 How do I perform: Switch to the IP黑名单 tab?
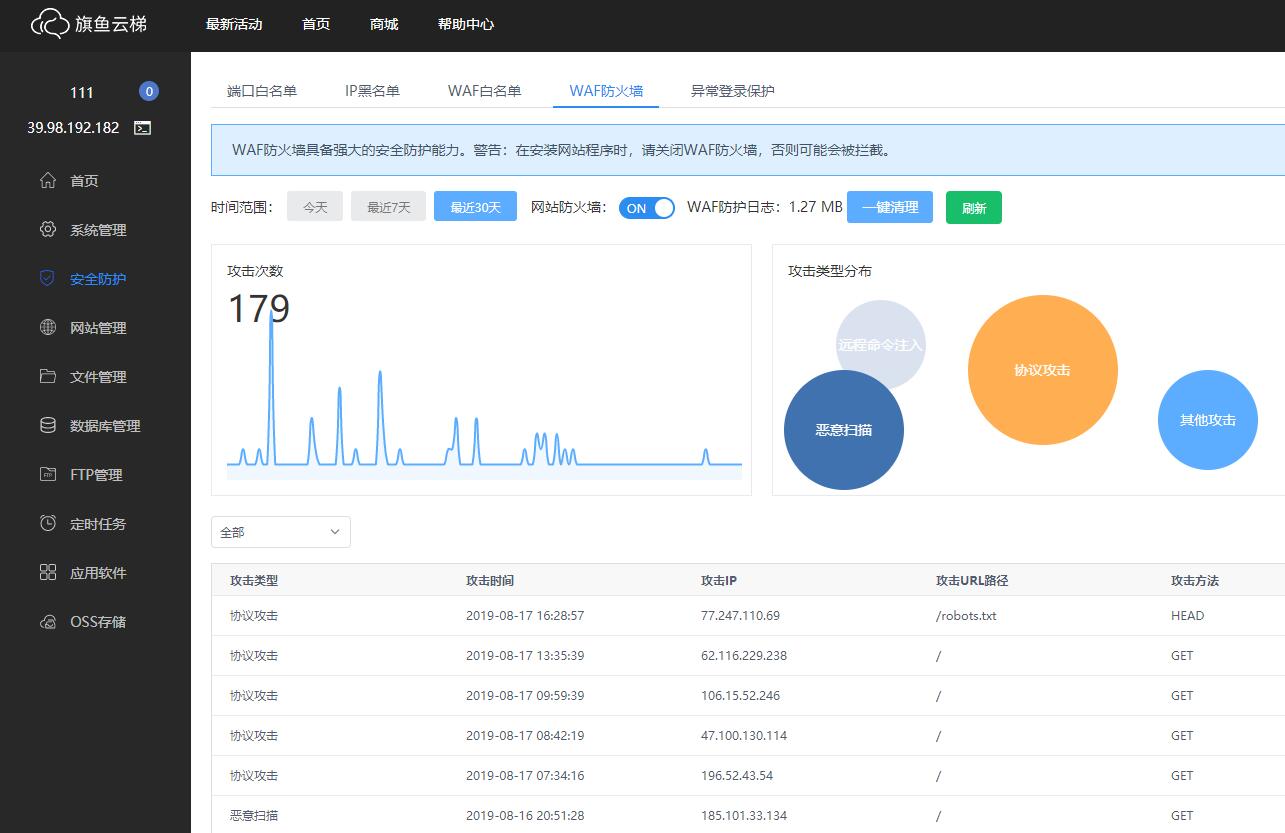coord(374,90)
